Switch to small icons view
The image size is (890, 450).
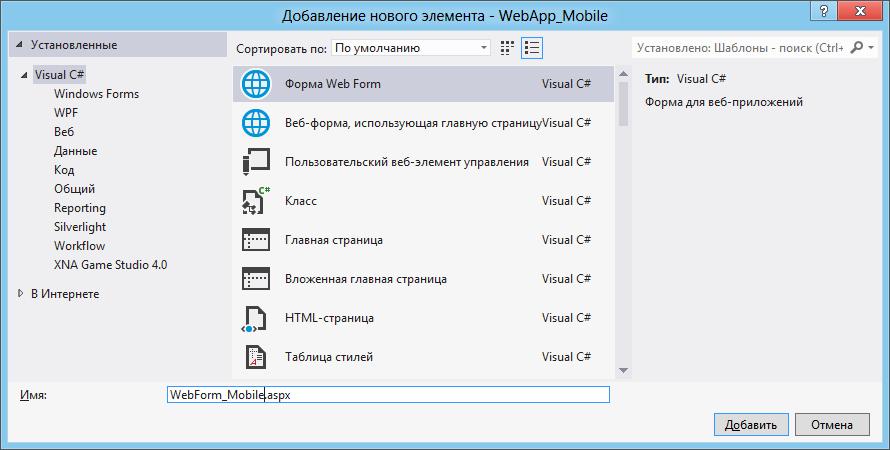(508, 47)
